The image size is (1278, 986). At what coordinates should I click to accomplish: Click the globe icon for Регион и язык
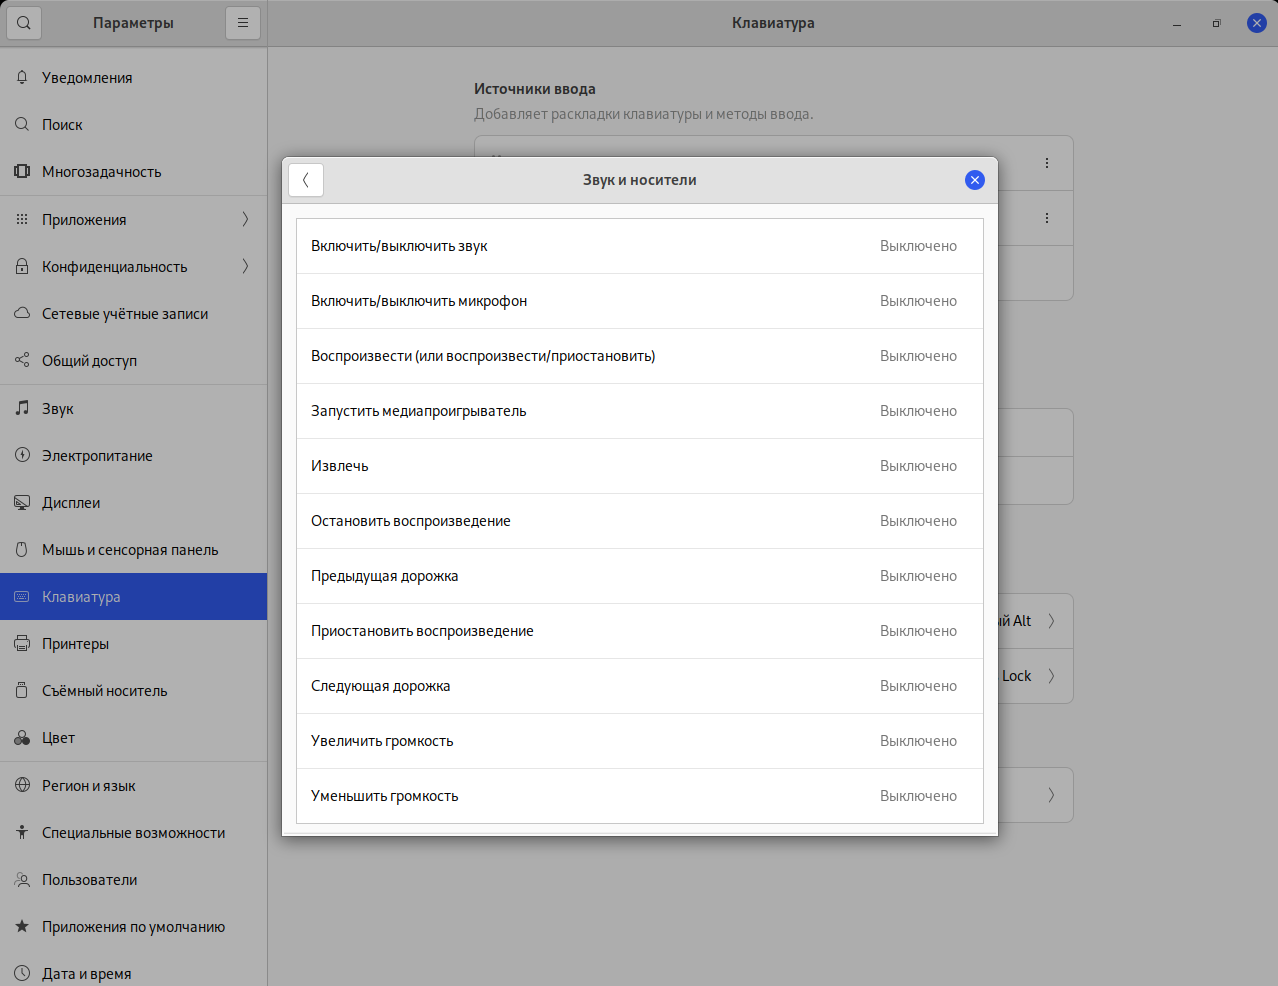[x=22, y=785]
